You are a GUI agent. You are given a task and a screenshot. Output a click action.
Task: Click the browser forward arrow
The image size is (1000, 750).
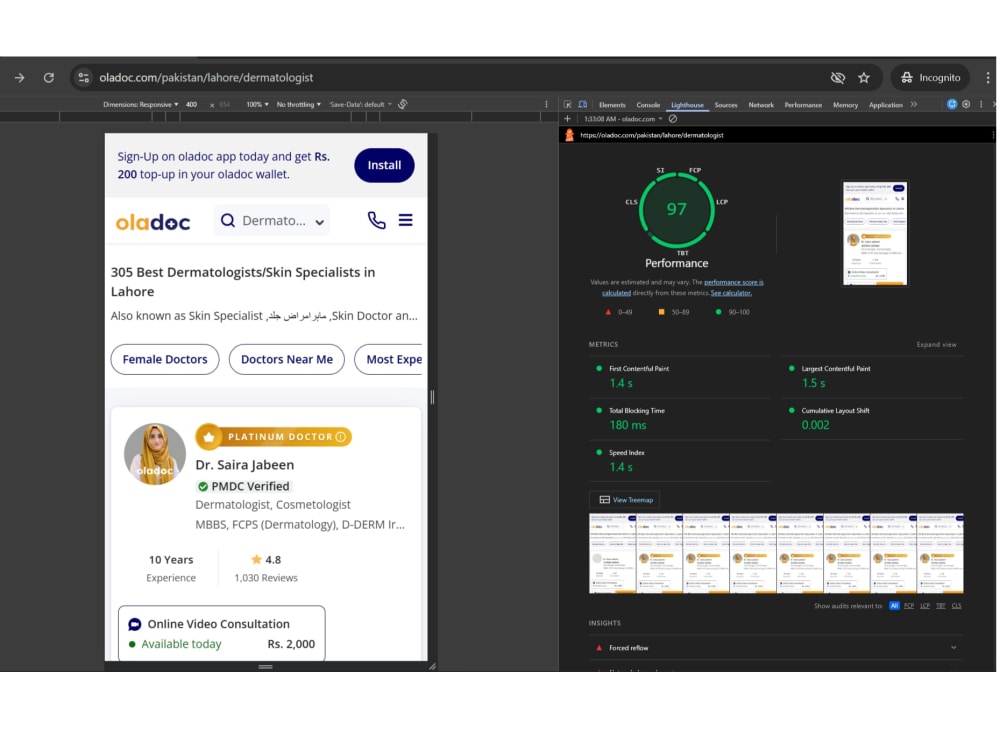(20, 78)
